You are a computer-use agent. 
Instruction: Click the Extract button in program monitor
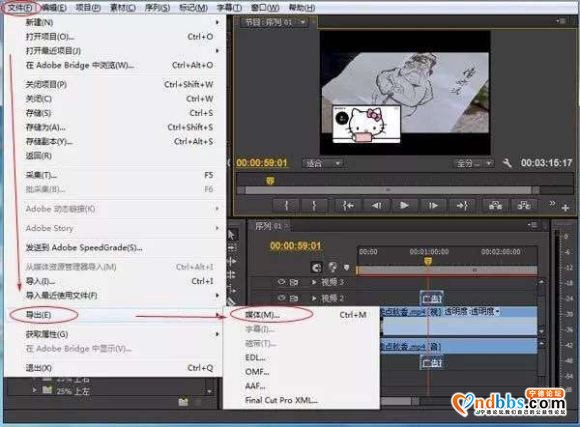click(524, 205)
